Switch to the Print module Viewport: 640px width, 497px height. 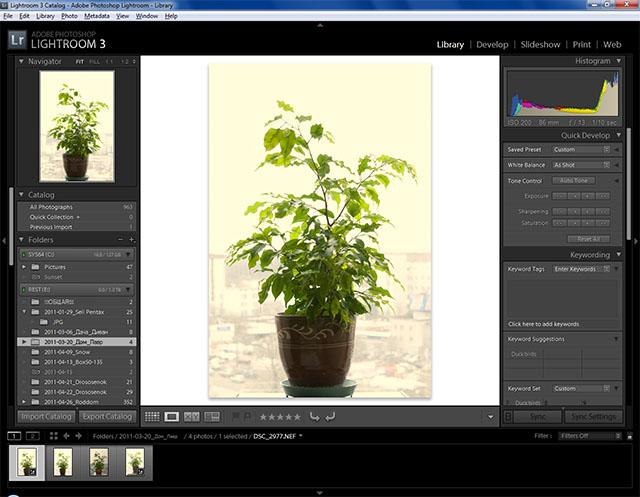point(582,44)
